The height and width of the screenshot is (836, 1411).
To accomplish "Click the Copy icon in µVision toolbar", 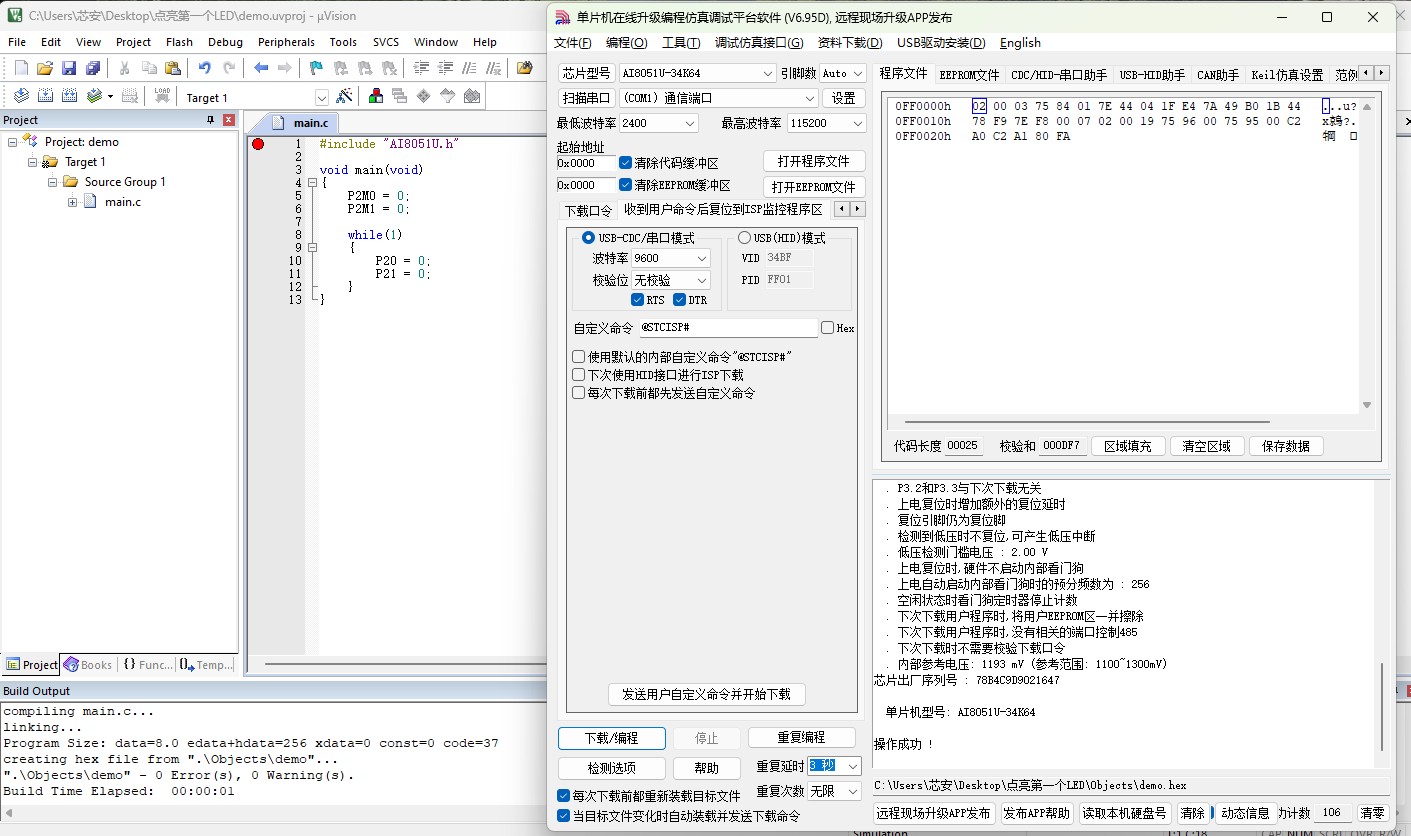I will [x=149, y=68].
